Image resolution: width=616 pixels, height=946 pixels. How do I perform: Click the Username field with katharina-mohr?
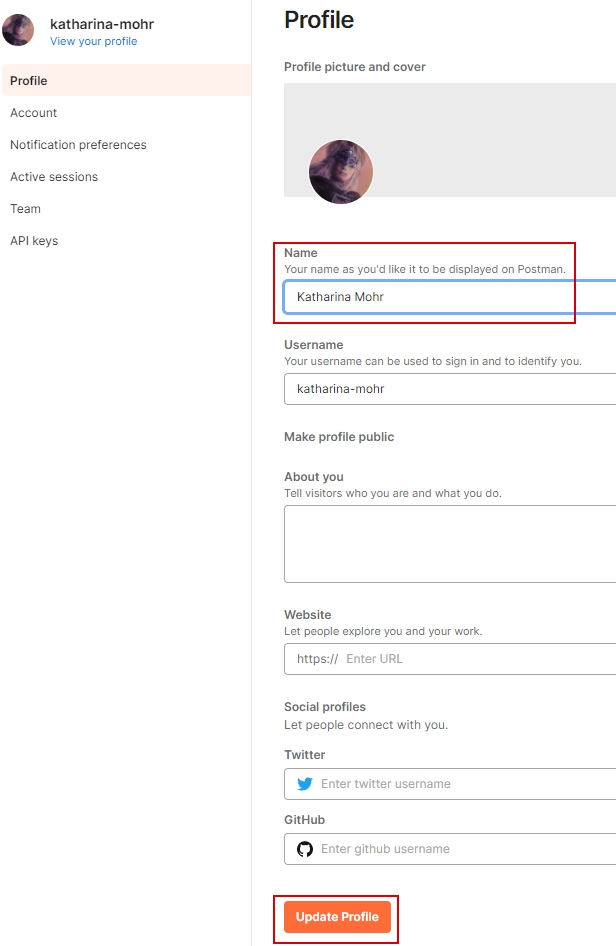pos(450,389)
